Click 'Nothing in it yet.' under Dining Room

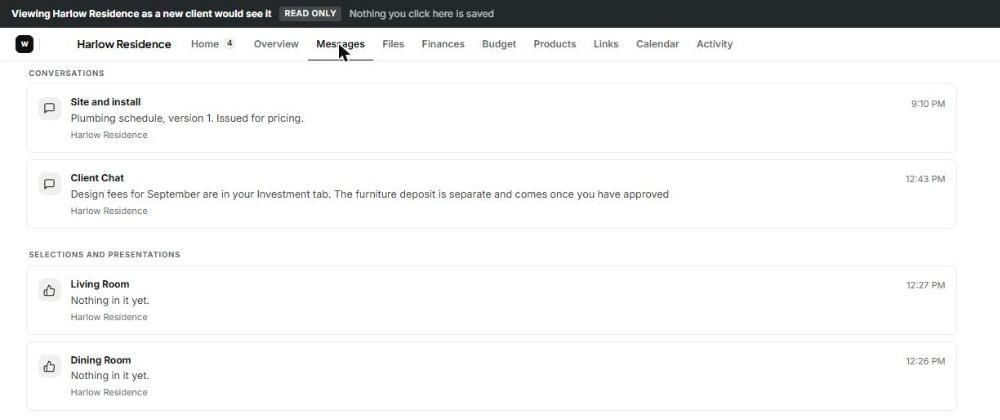(x=110, y=376)
